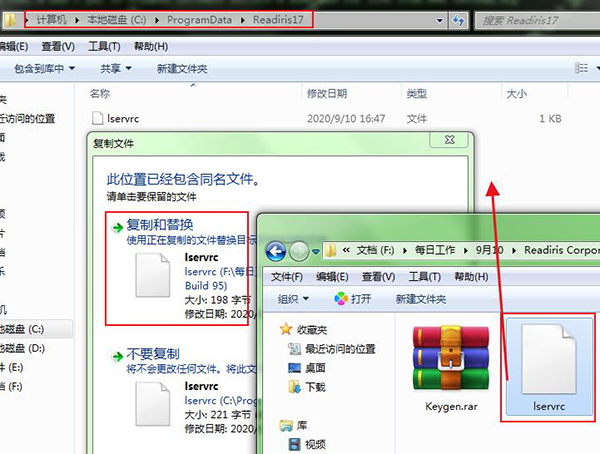Select the 每日工作 breadcrumb
Screen dimensions: 600x454
[x=435, y=250]
